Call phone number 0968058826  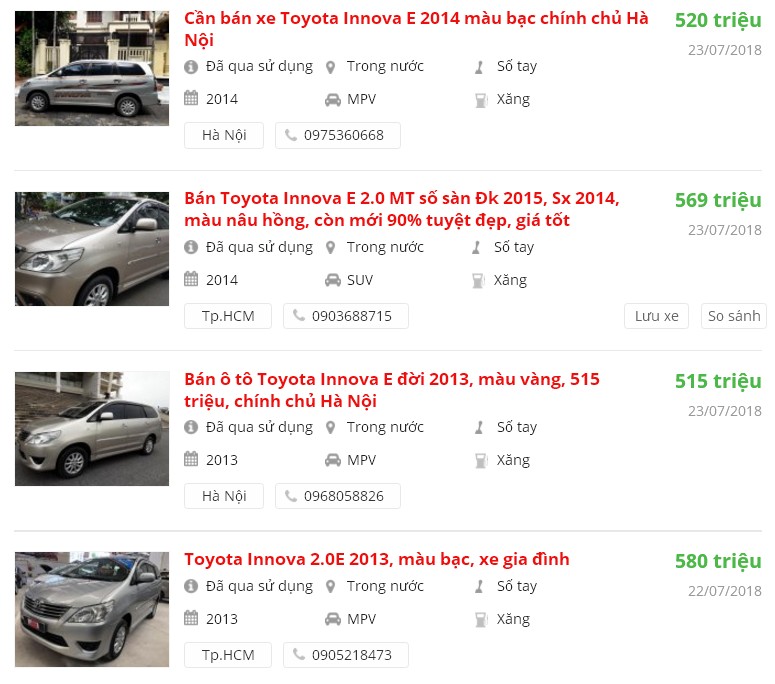(343, 496)
